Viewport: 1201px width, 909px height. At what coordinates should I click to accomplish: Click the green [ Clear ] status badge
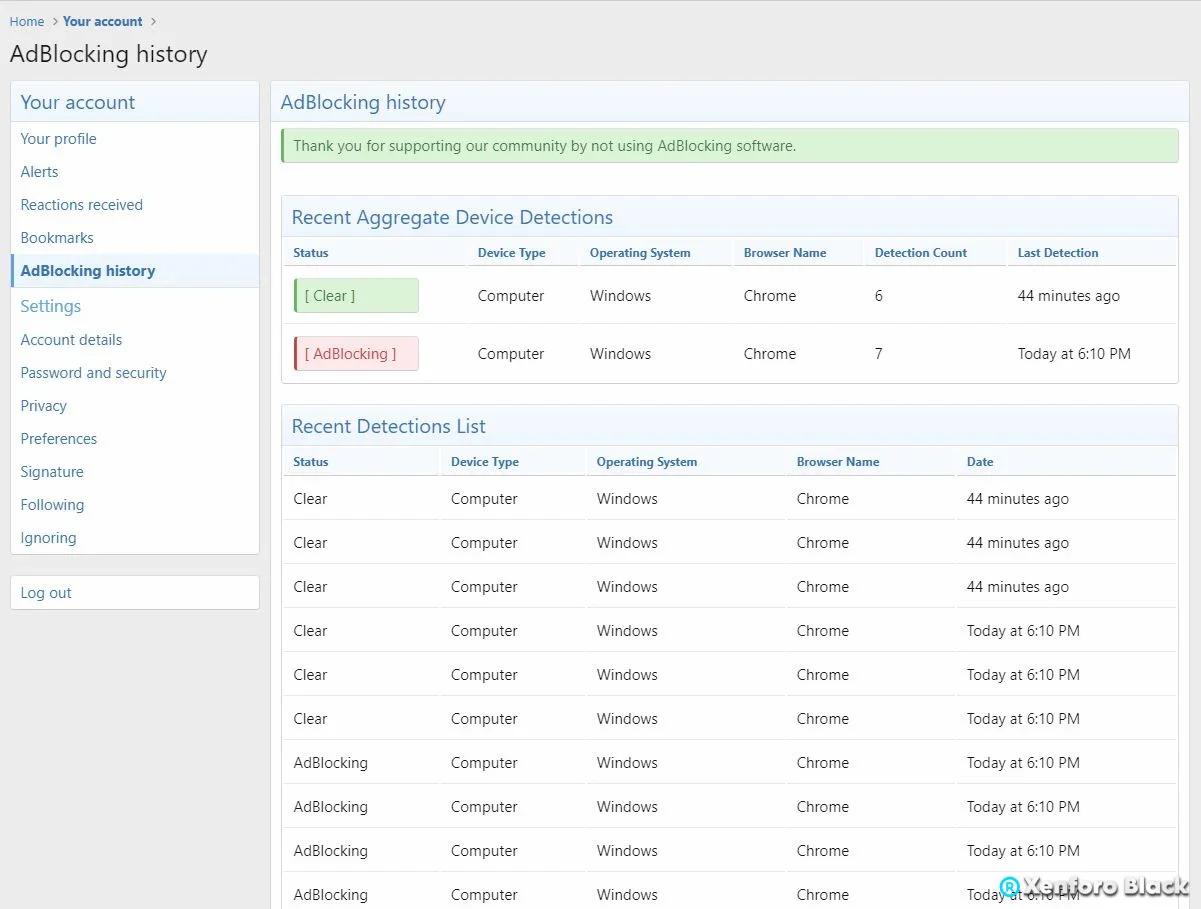(356, 296)
